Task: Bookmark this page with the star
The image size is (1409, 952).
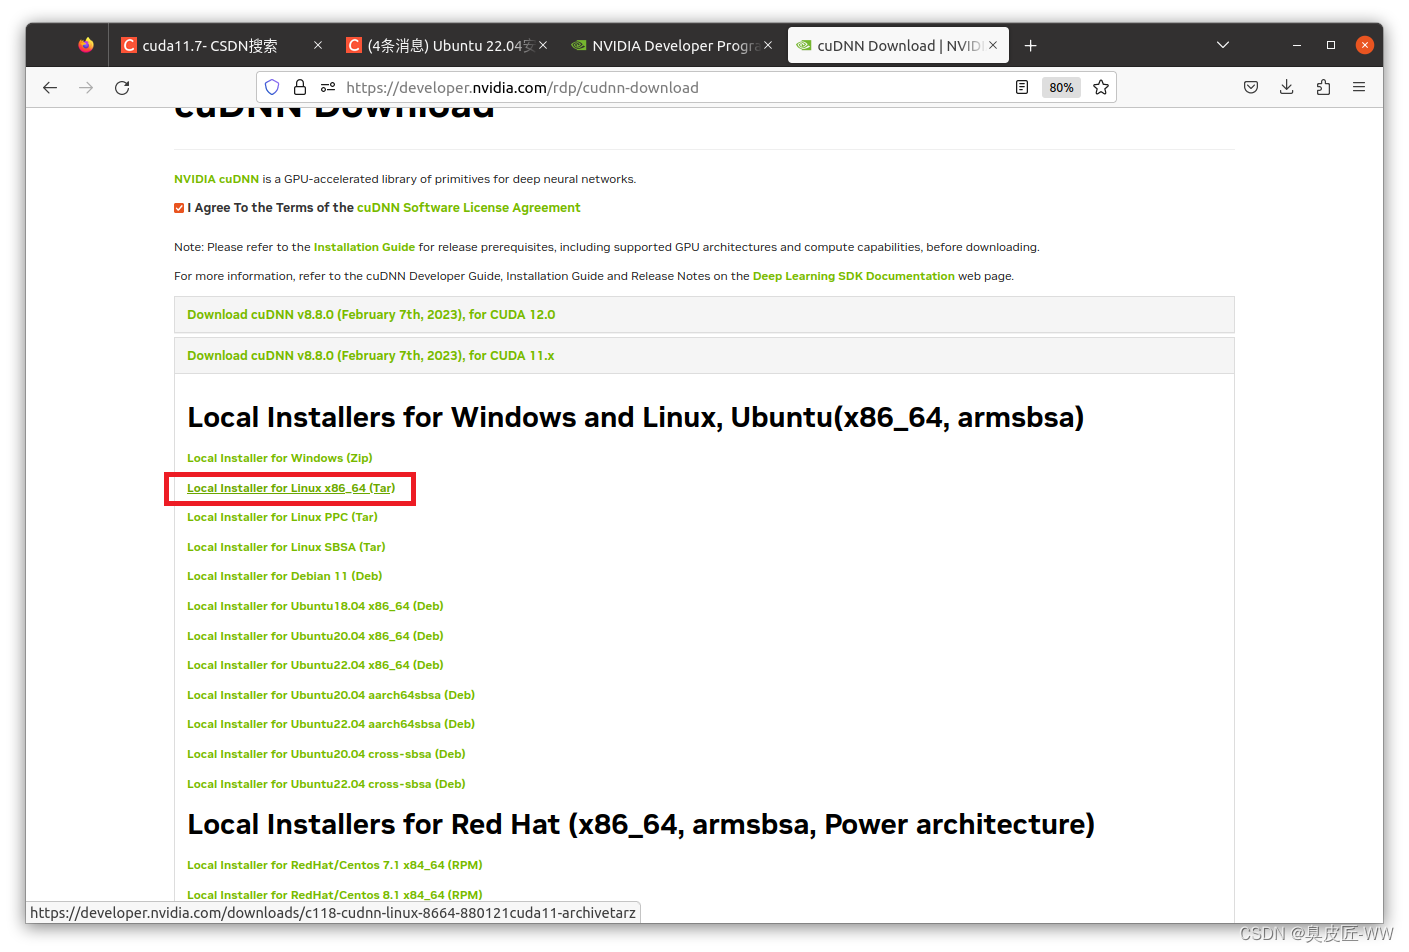Action: coord(1101,88)
